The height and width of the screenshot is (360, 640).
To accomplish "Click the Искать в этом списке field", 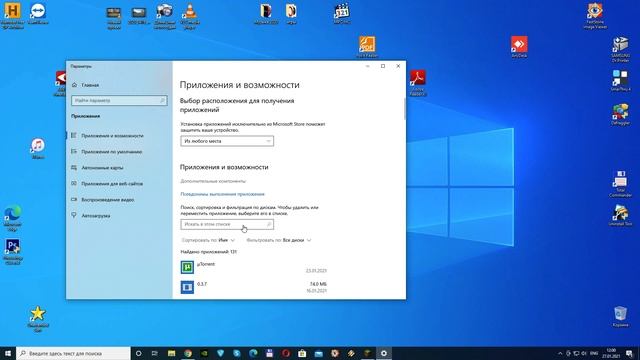I will (227, 224).
